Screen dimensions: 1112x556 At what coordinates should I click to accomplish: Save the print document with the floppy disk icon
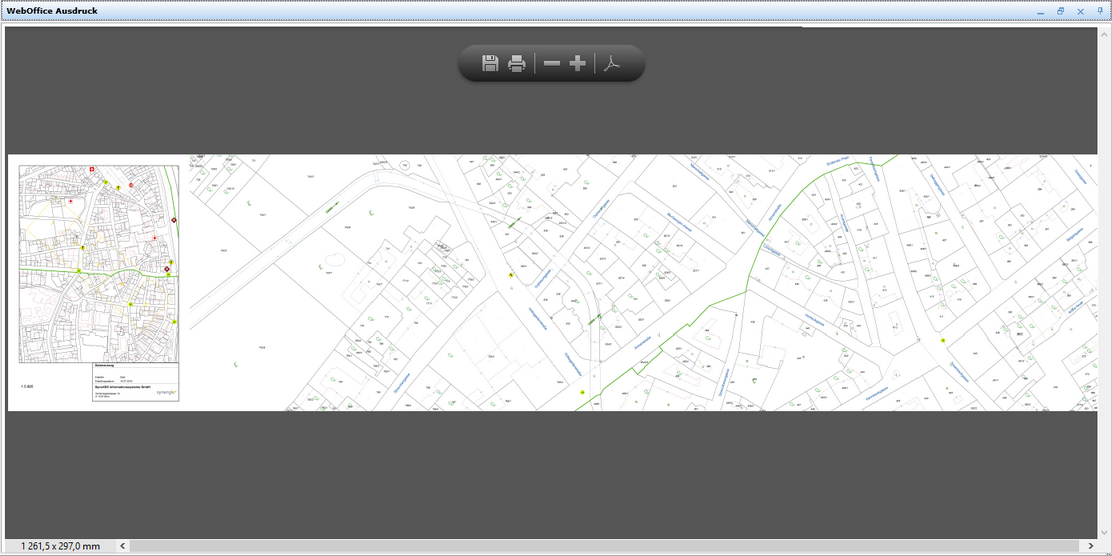pyautogui.click(x=490, y=64)
